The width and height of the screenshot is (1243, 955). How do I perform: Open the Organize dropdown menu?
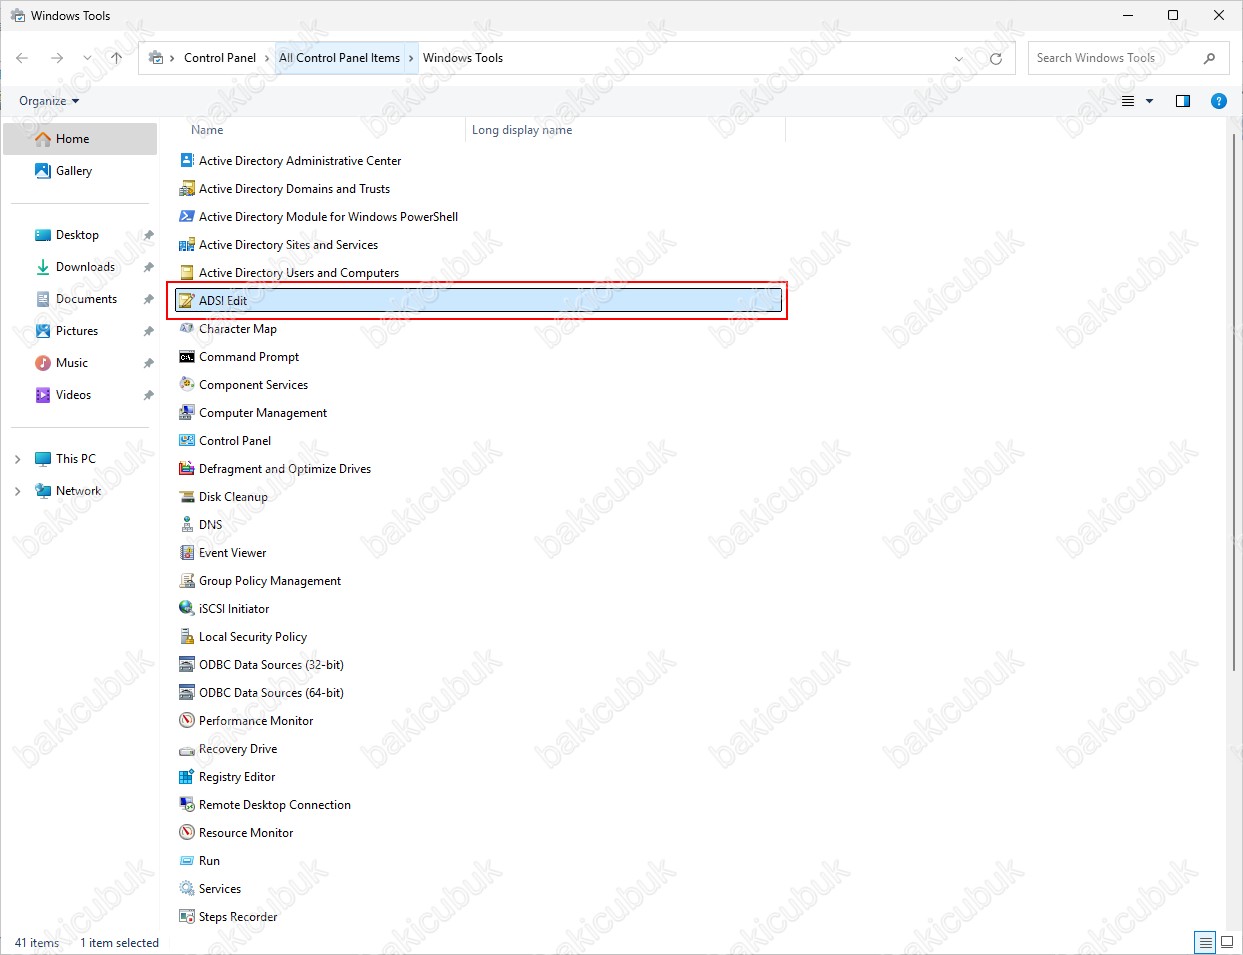pyautogui.click(x=49, y=101)
